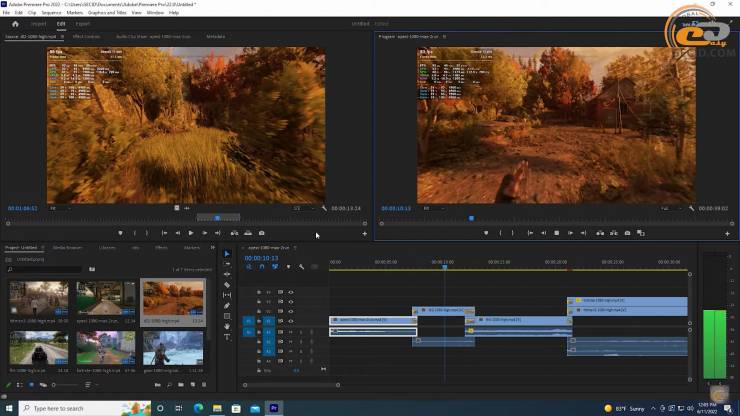This screenshot has height=416, width=740.
Task: Select the Type tool
Action: coord(227,337)
